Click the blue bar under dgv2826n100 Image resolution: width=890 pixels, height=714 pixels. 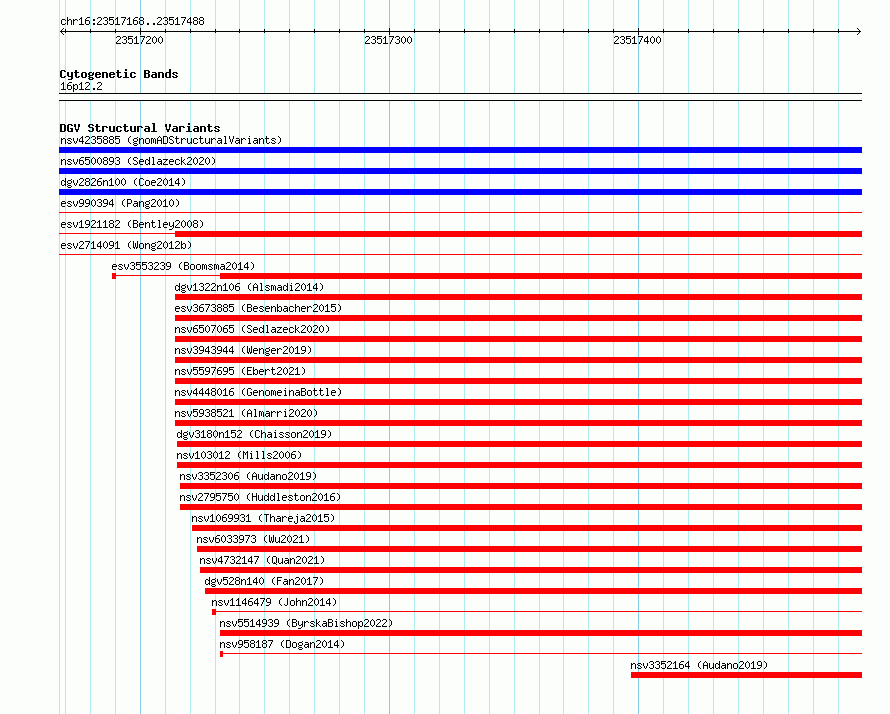(460, 192)
